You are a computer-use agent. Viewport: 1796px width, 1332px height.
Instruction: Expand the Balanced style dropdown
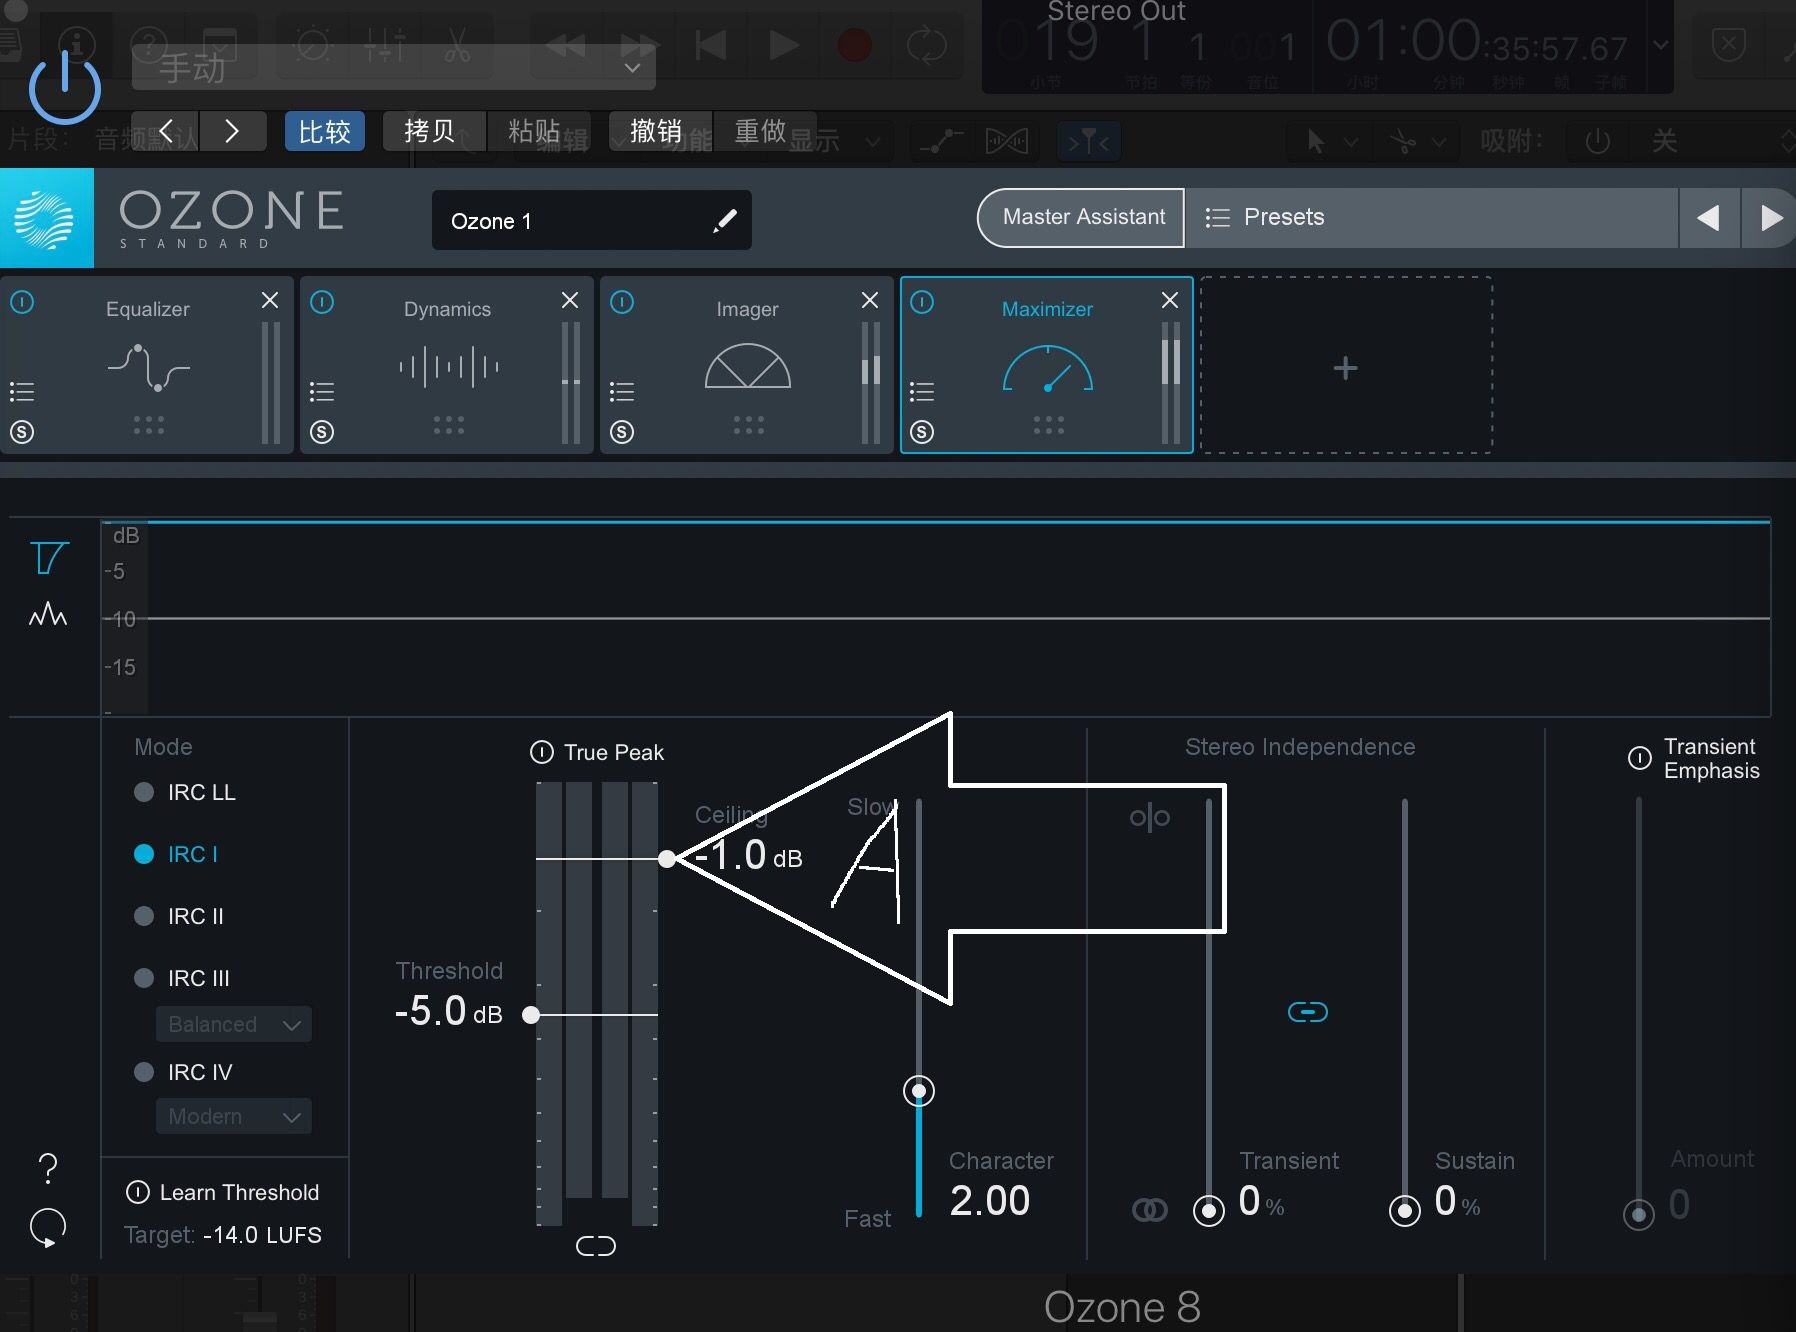(234, 1024)
